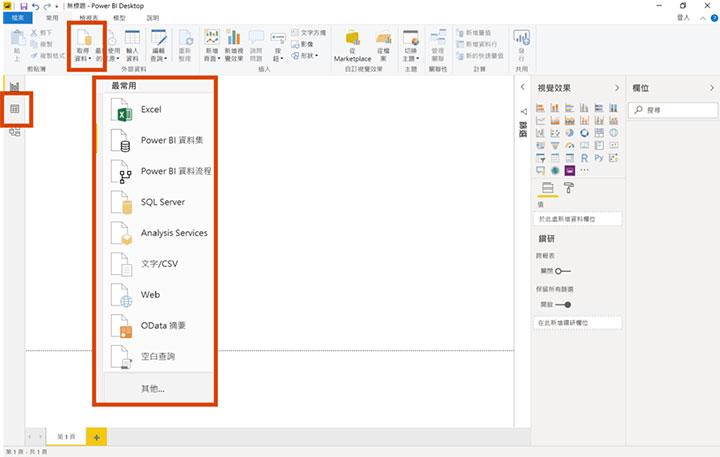Expand the filters pane with left chevron
Screen dimensions: 720x457
point(523,87)
